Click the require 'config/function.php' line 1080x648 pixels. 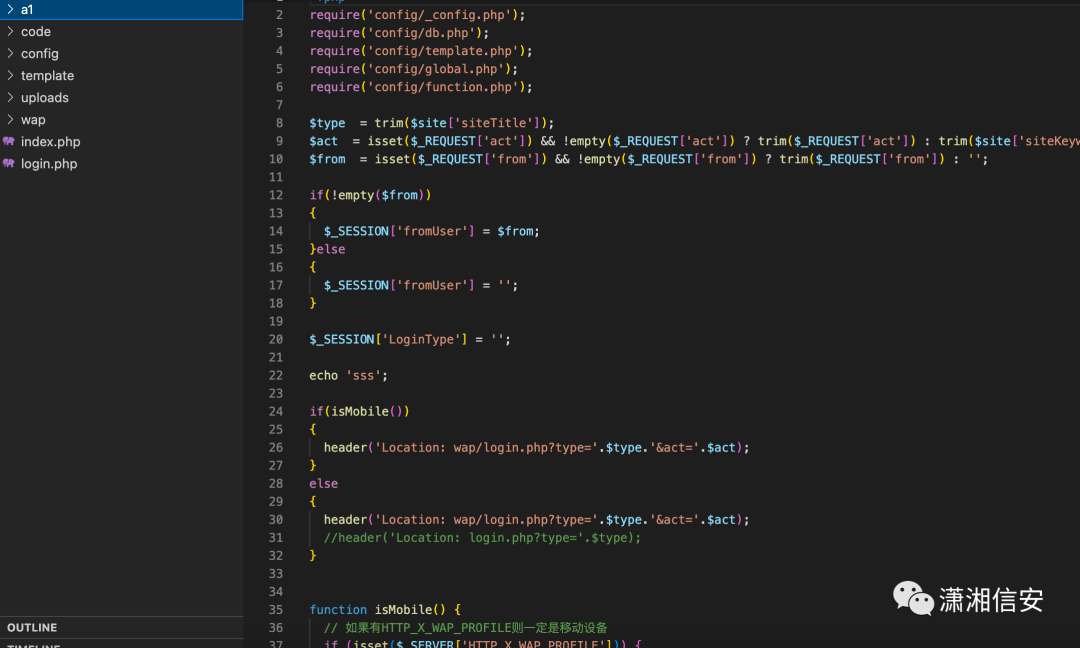421,86
